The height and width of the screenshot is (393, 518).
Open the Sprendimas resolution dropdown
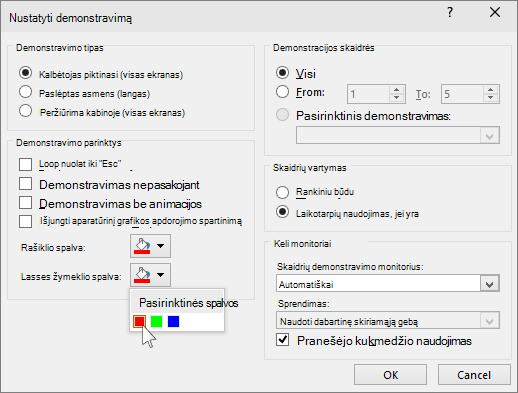[x=489, y=321]
